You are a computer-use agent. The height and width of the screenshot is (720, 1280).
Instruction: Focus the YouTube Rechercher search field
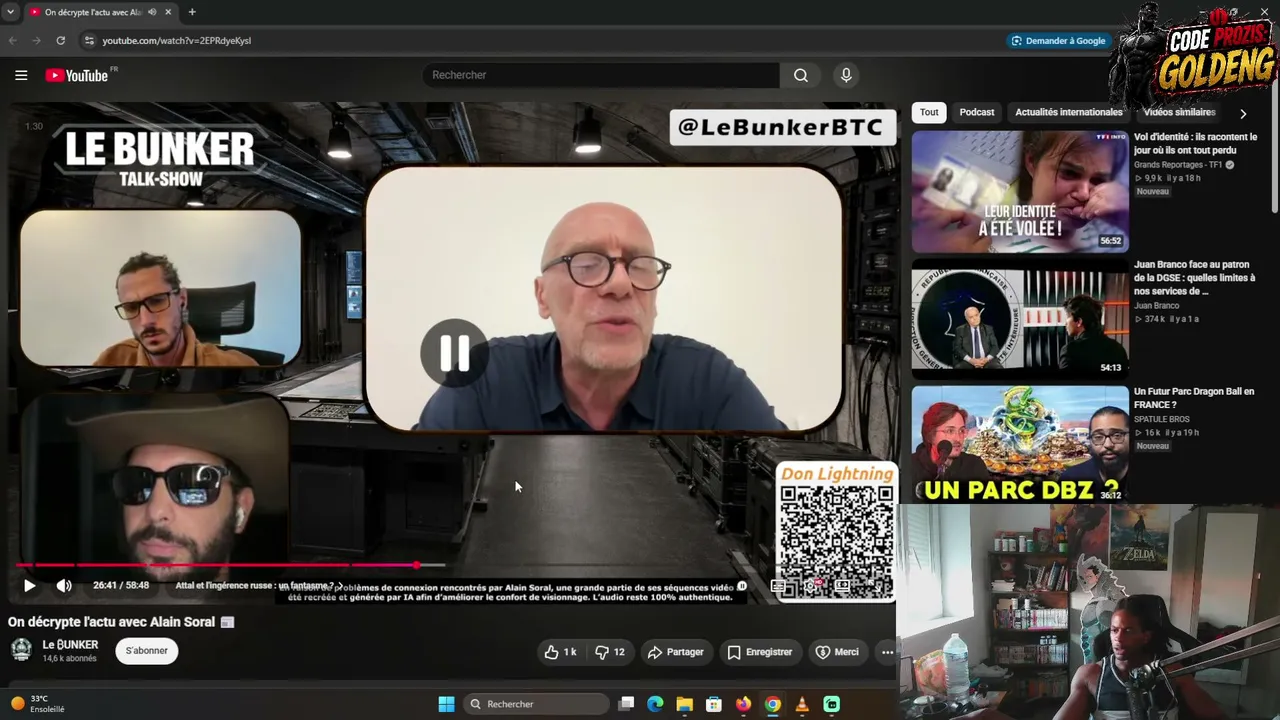[601, 75]
